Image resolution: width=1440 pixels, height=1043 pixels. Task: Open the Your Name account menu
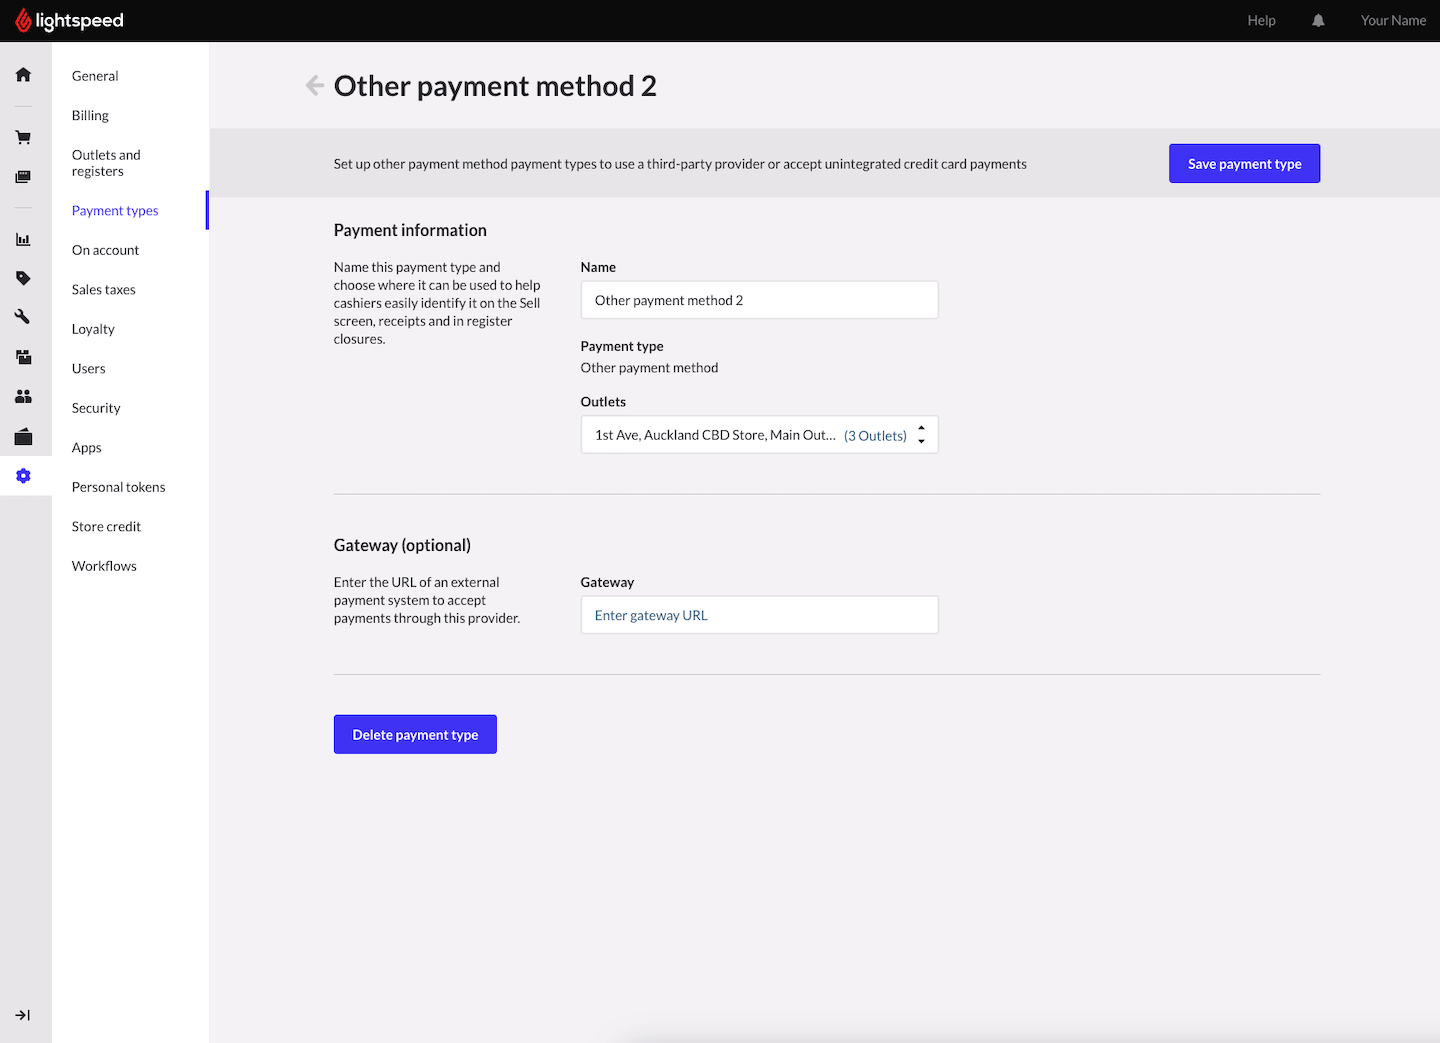[1392, 20]
